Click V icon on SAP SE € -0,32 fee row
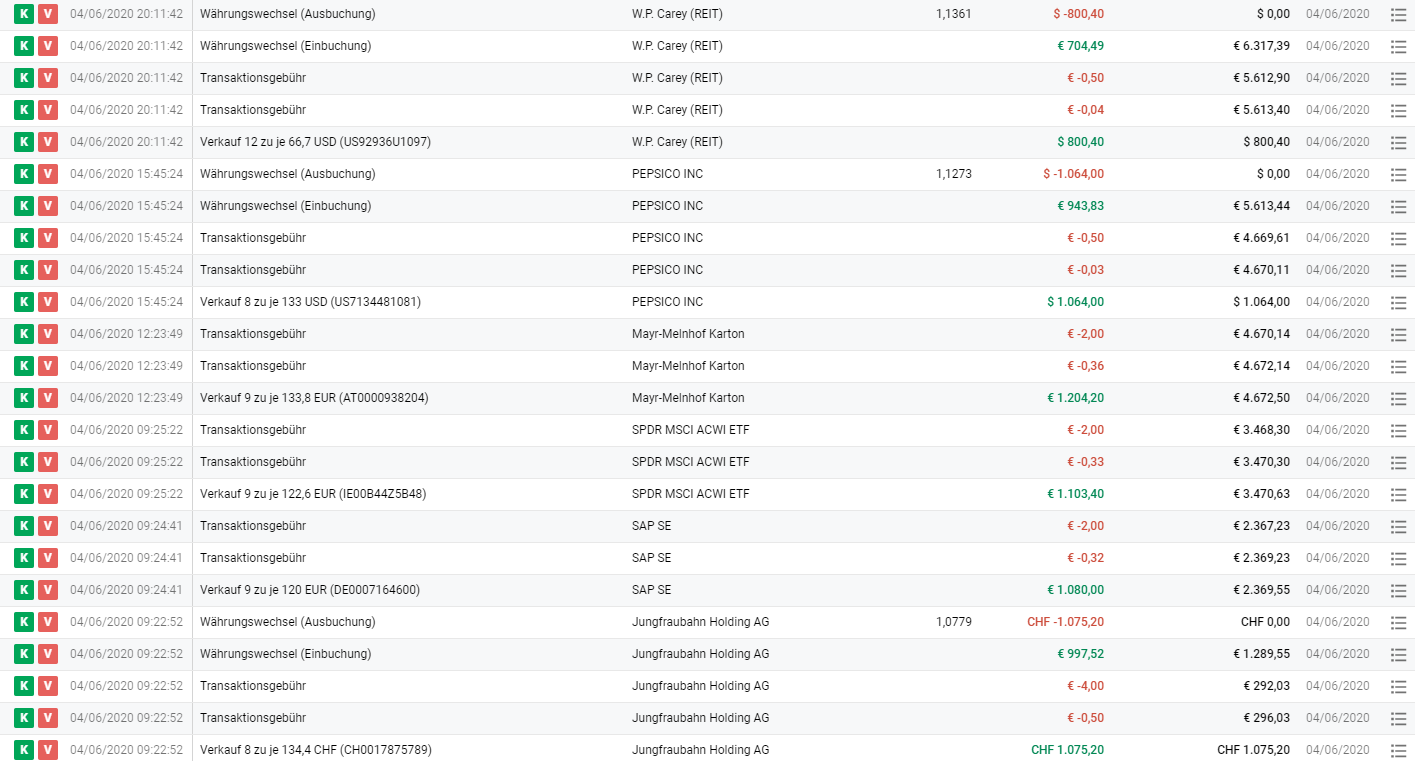This screenshot has width=1415, height=761. [x=48, y=558]
